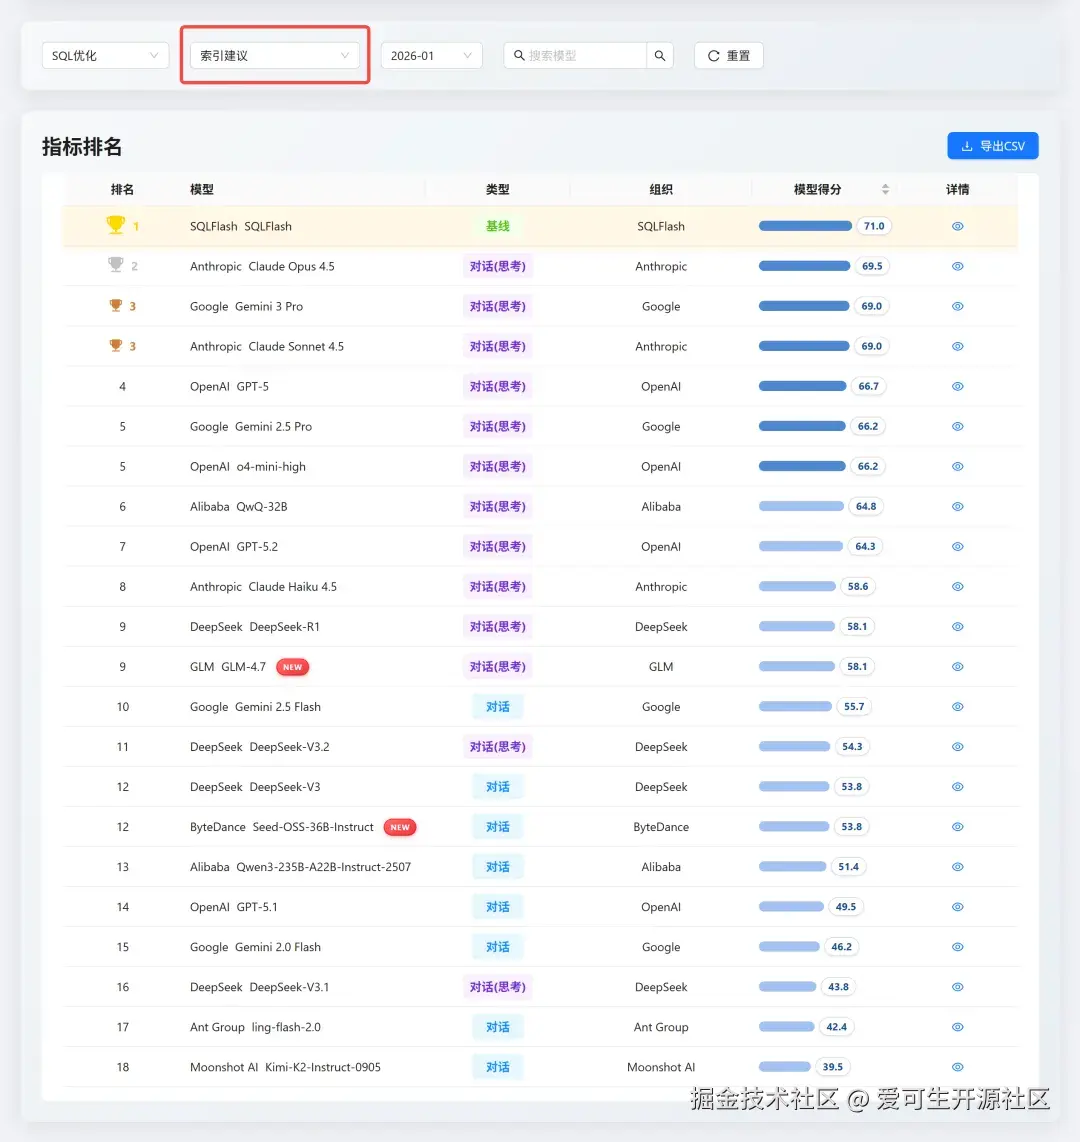Click silver trophy icon for rank 2

pyautogui.click(x=115, y=265)
